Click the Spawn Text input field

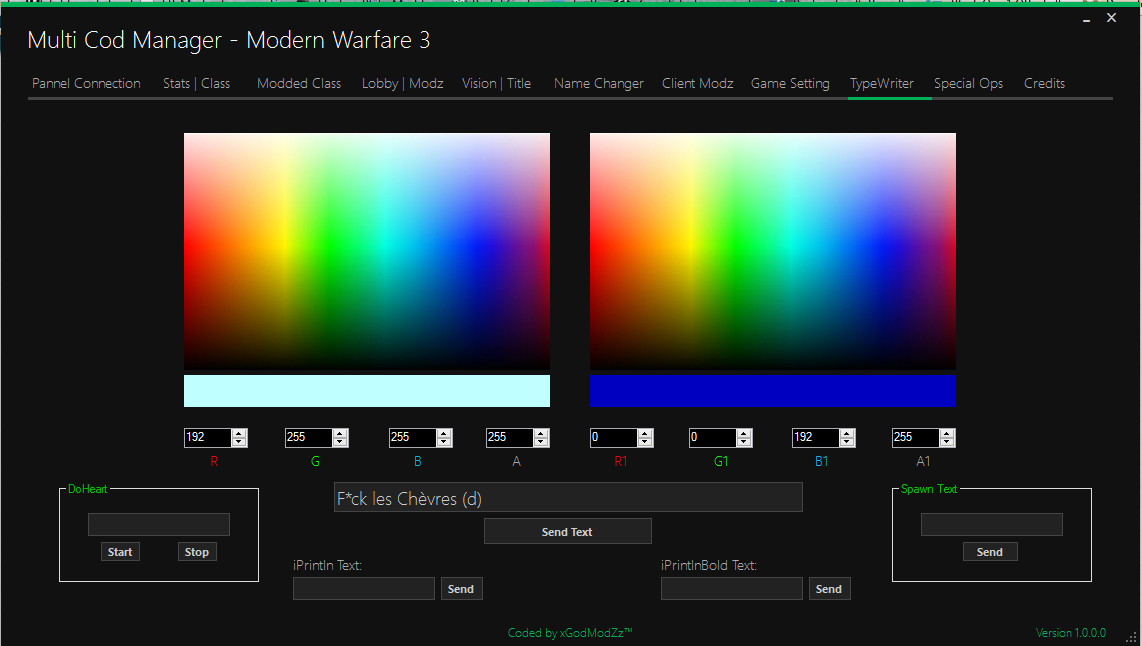pos(992,524)
